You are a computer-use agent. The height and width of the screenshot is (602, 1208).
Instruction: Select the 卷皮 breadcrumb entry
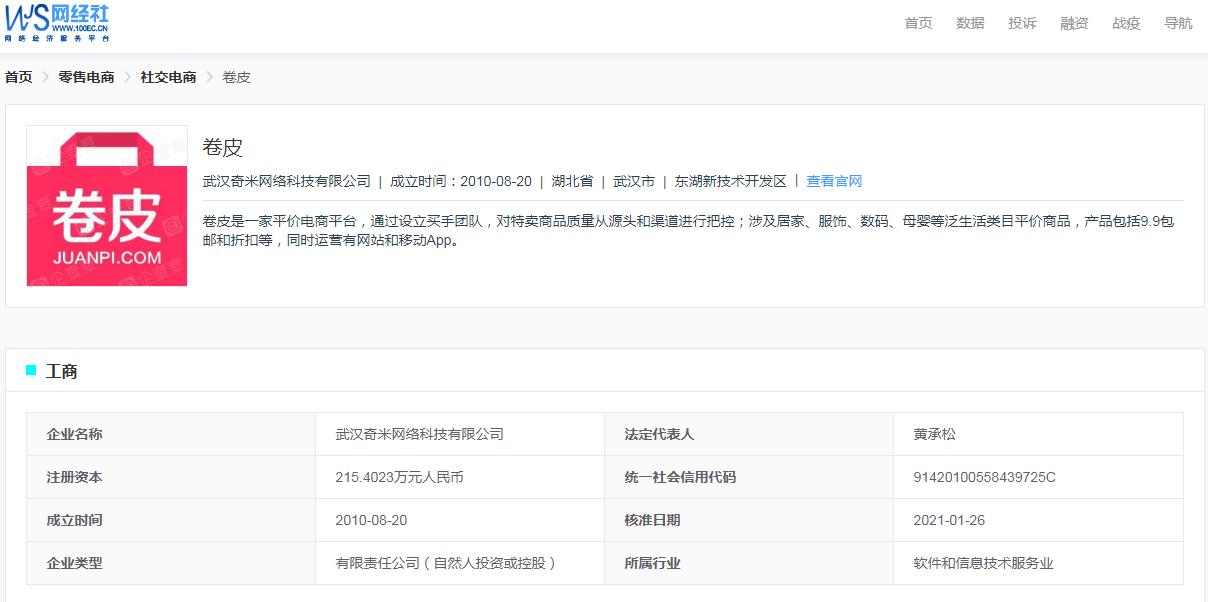(236, 76)
